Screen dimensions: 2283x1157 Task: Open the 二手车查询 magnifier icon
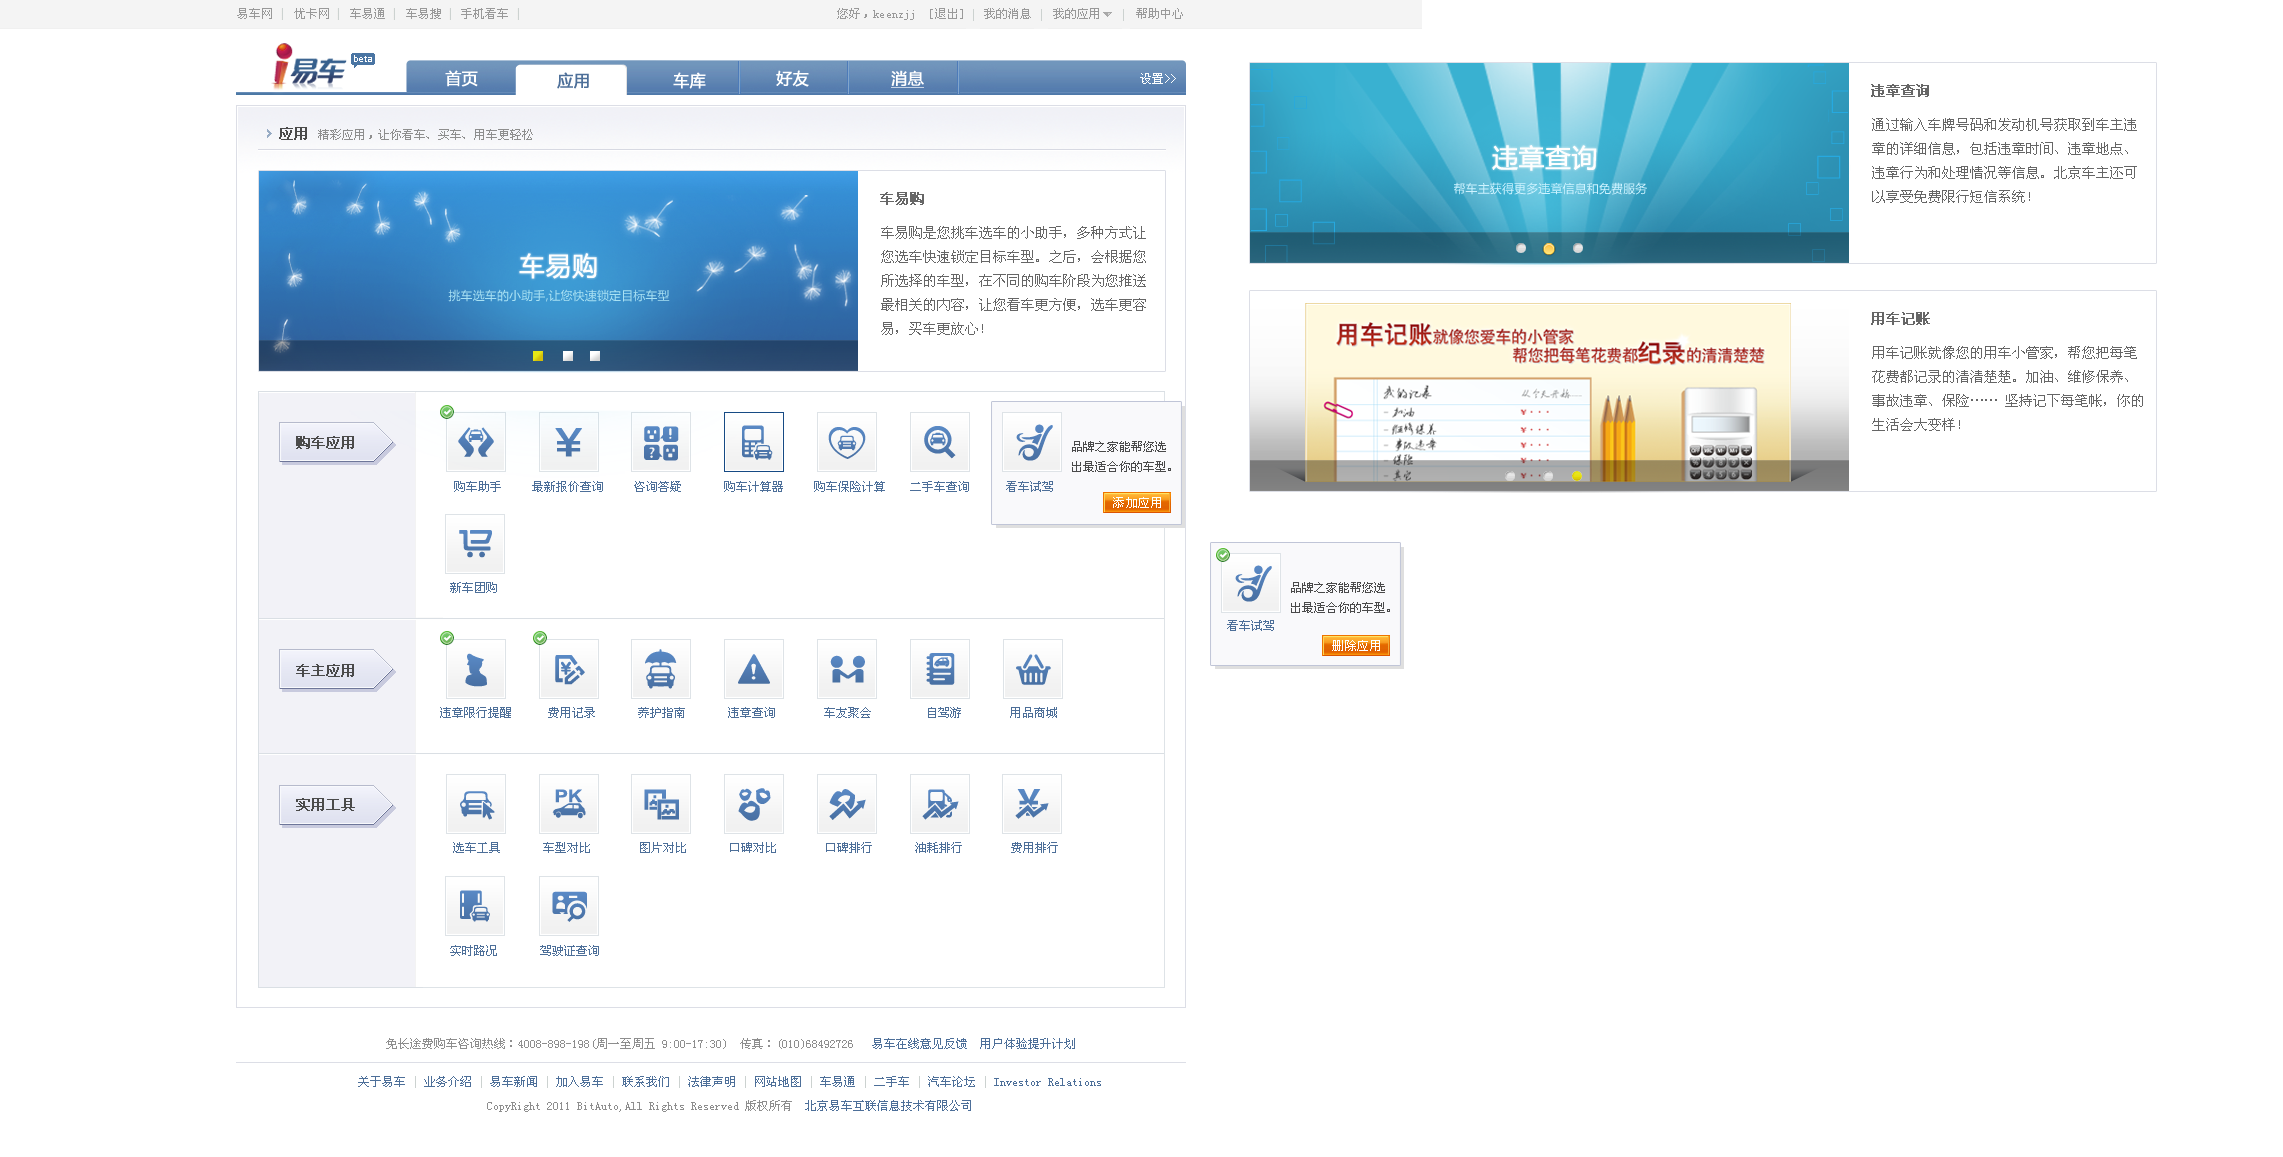click(x=939, y=442)
